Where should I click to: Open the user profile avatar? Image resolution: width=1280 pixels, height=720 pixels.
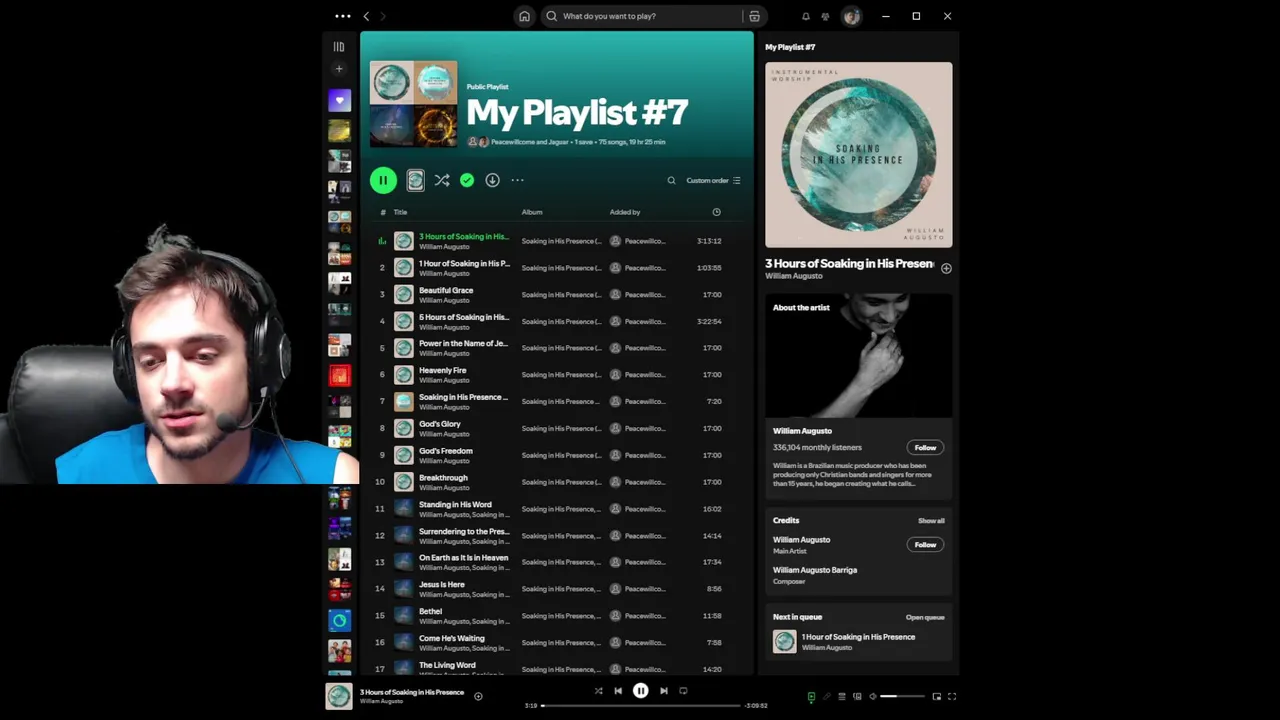pos(851,16)
